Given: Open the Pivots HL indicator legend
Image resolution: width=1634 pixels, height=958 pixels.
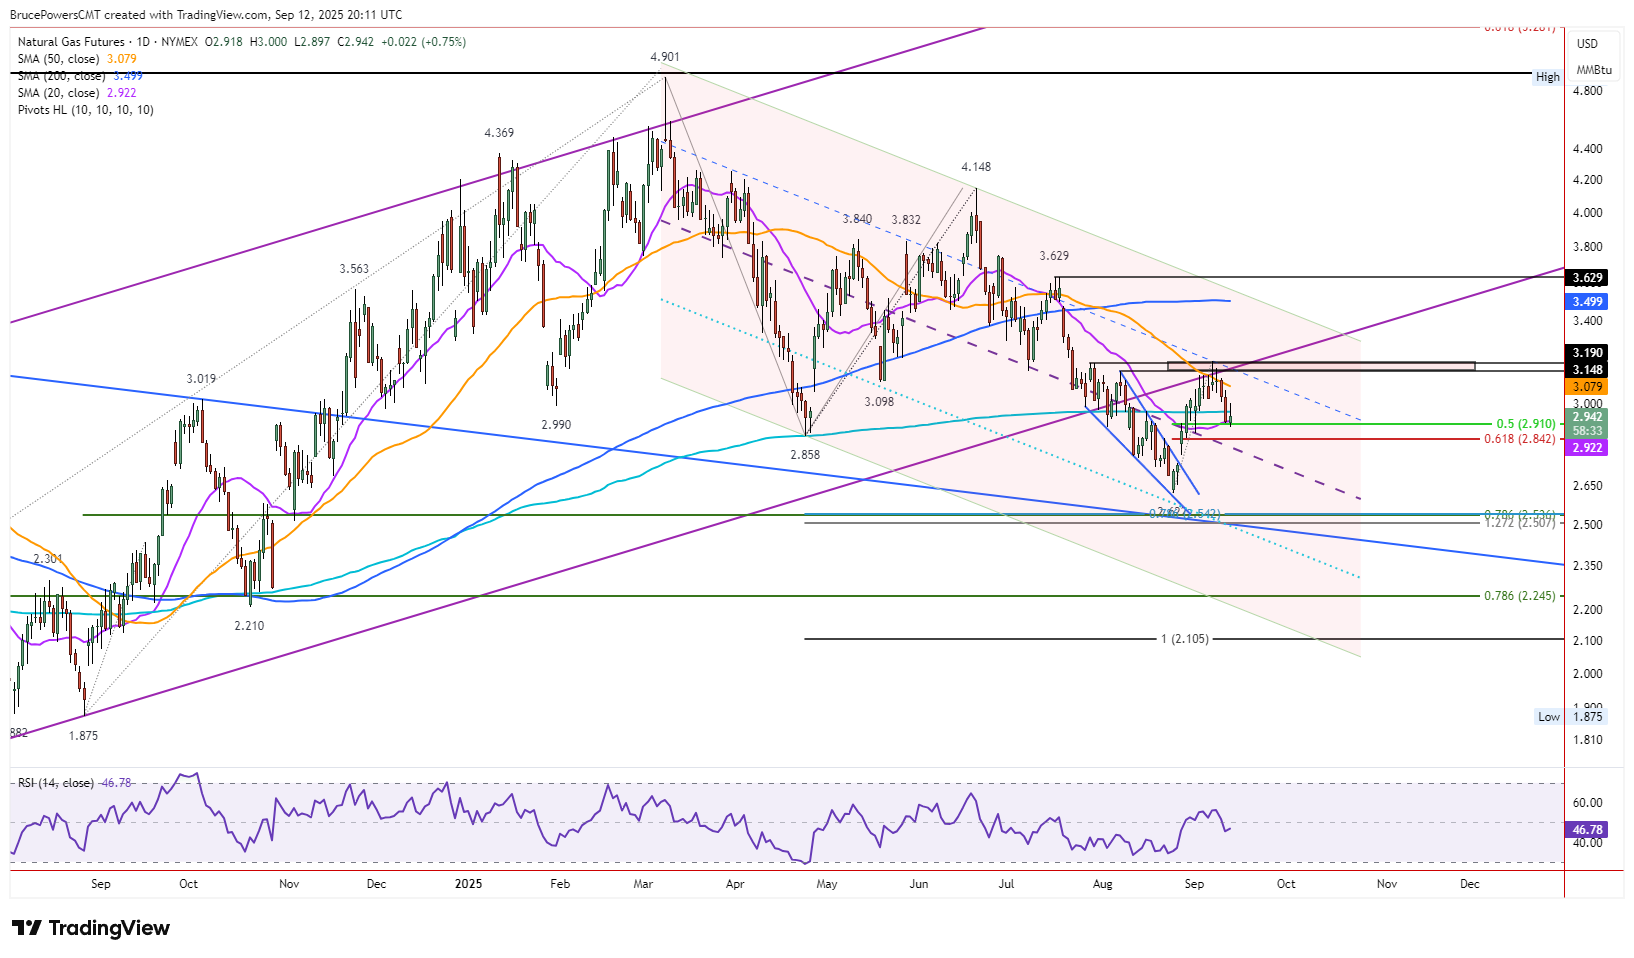Looking at the screenshot, I should (86, 110).
